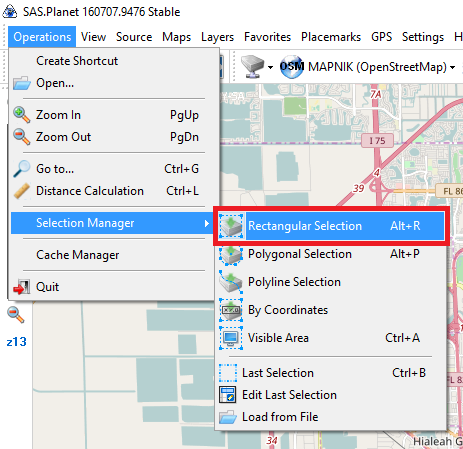Expand the MAPNIK (OpenStreetMap) map dropdown
Viewport: 463px width, 449px height.
pos(452,67)
